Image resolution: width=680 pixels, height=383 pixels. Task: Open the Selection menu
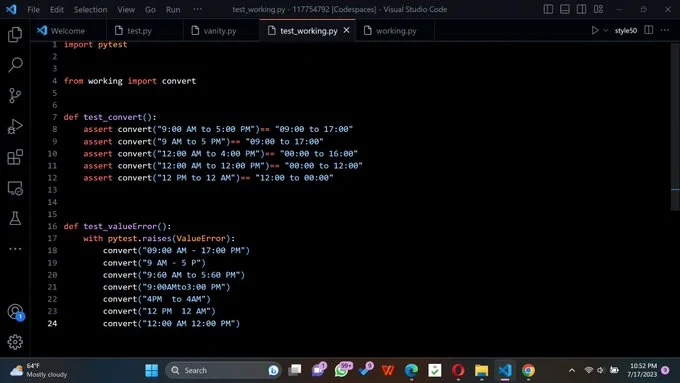[x=90, y=10]
